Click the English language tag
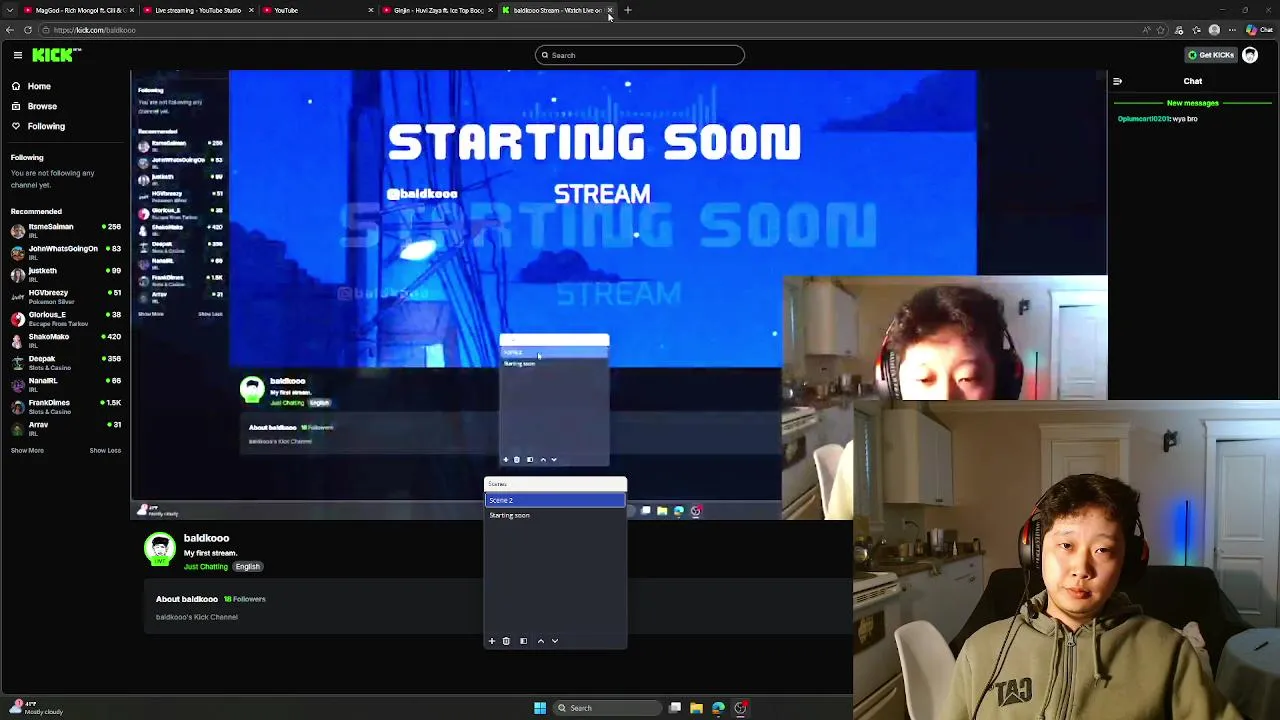The width and height of the screenshot is (1280, 720). (x=247, y=567)
